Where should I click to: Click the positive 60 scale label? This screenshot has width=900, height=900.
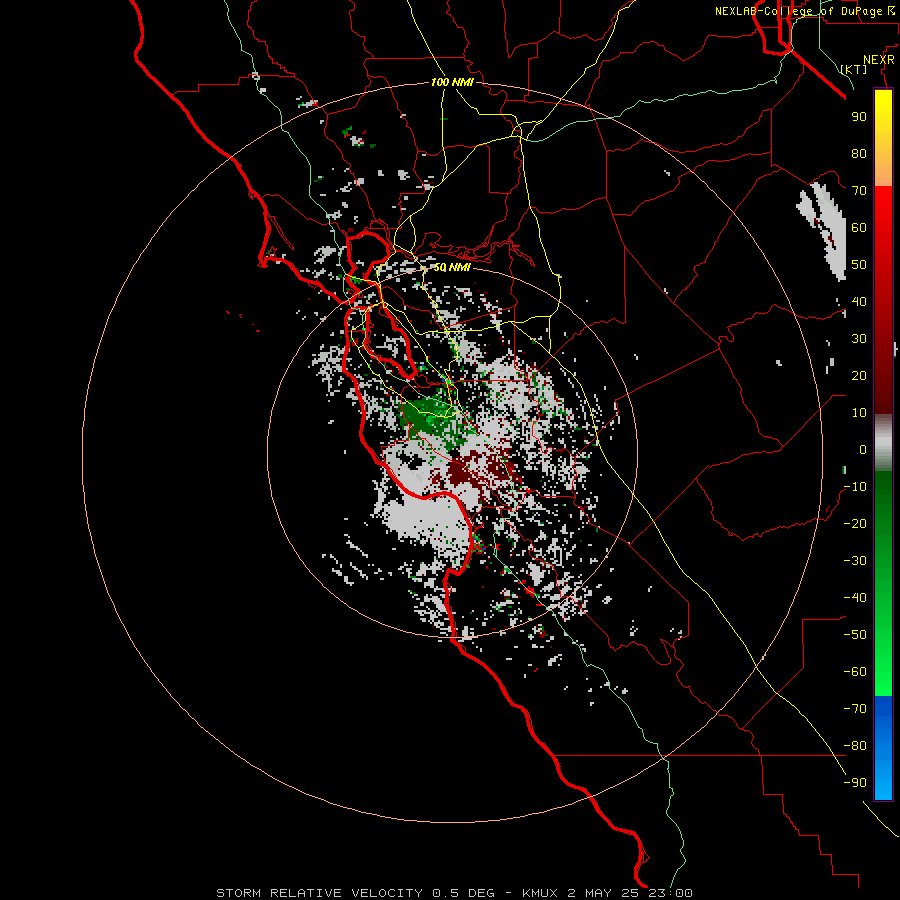tap(859, 228)
